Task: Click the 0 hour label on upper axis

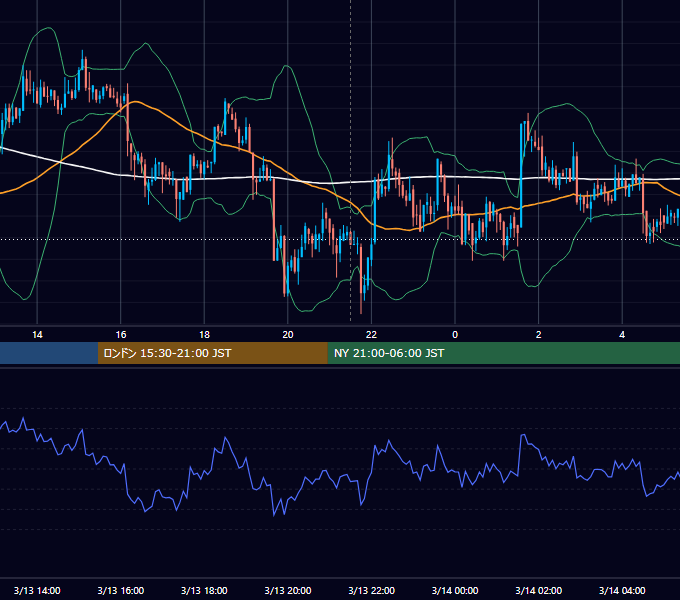Action: click(x=455, y=335)
